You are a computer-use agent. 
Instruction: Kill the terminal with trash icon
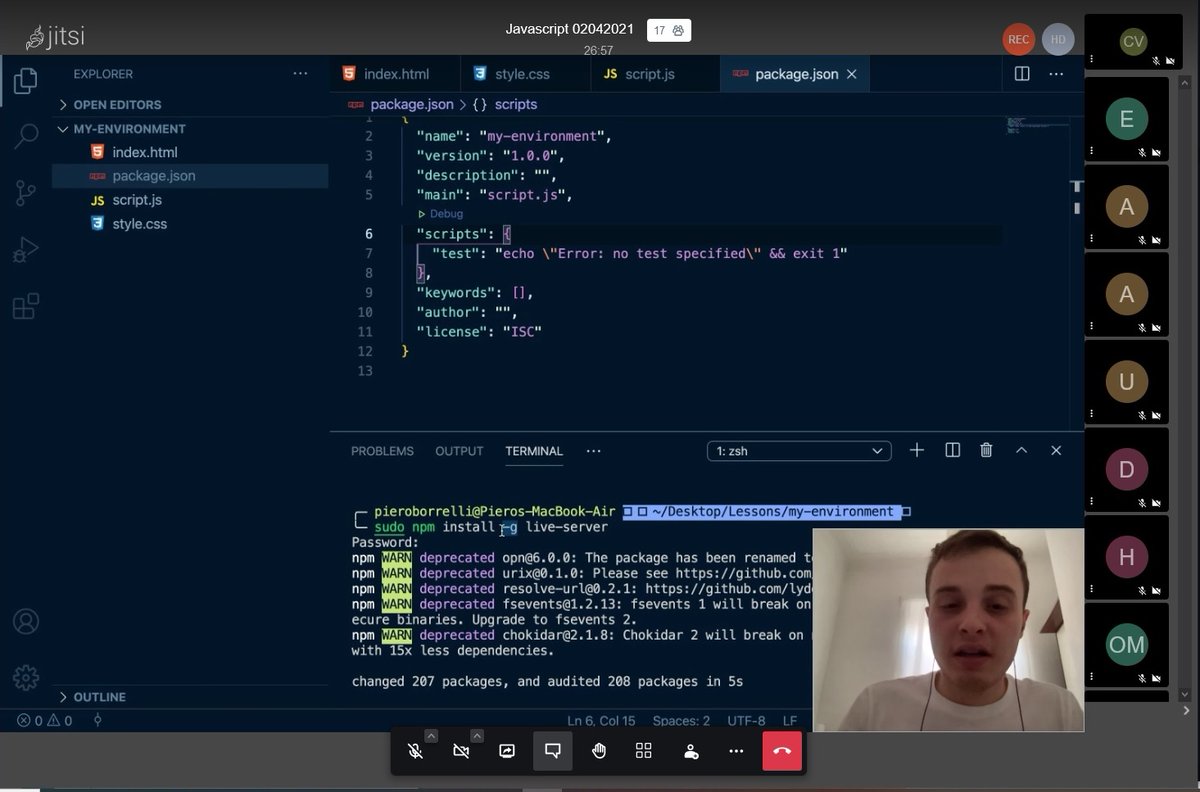pos(986,451)
